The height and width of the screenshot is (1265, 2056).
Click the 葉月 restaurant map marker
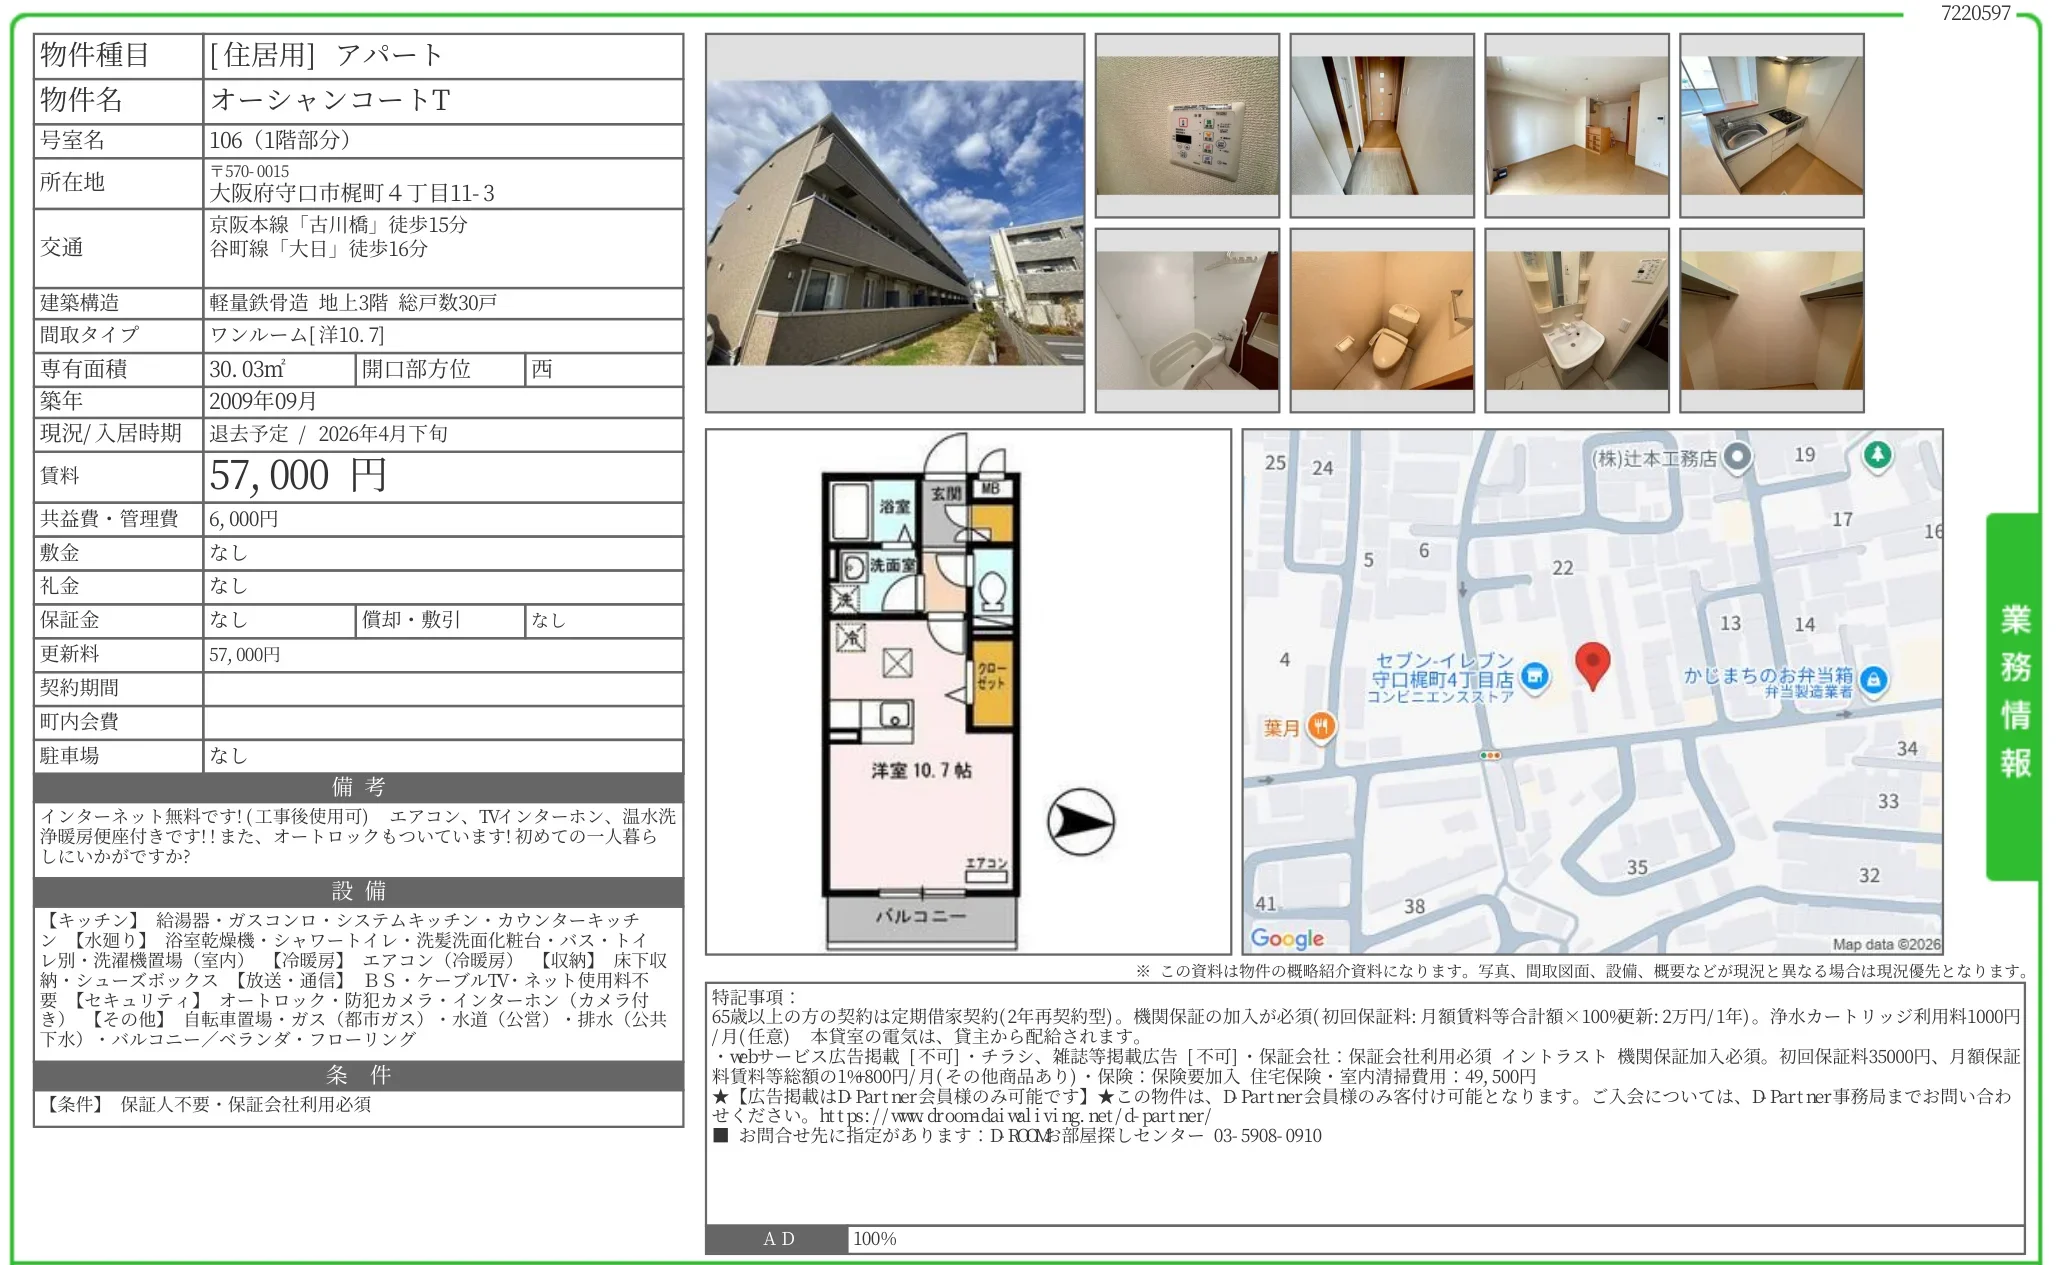tap(1321, 727)
